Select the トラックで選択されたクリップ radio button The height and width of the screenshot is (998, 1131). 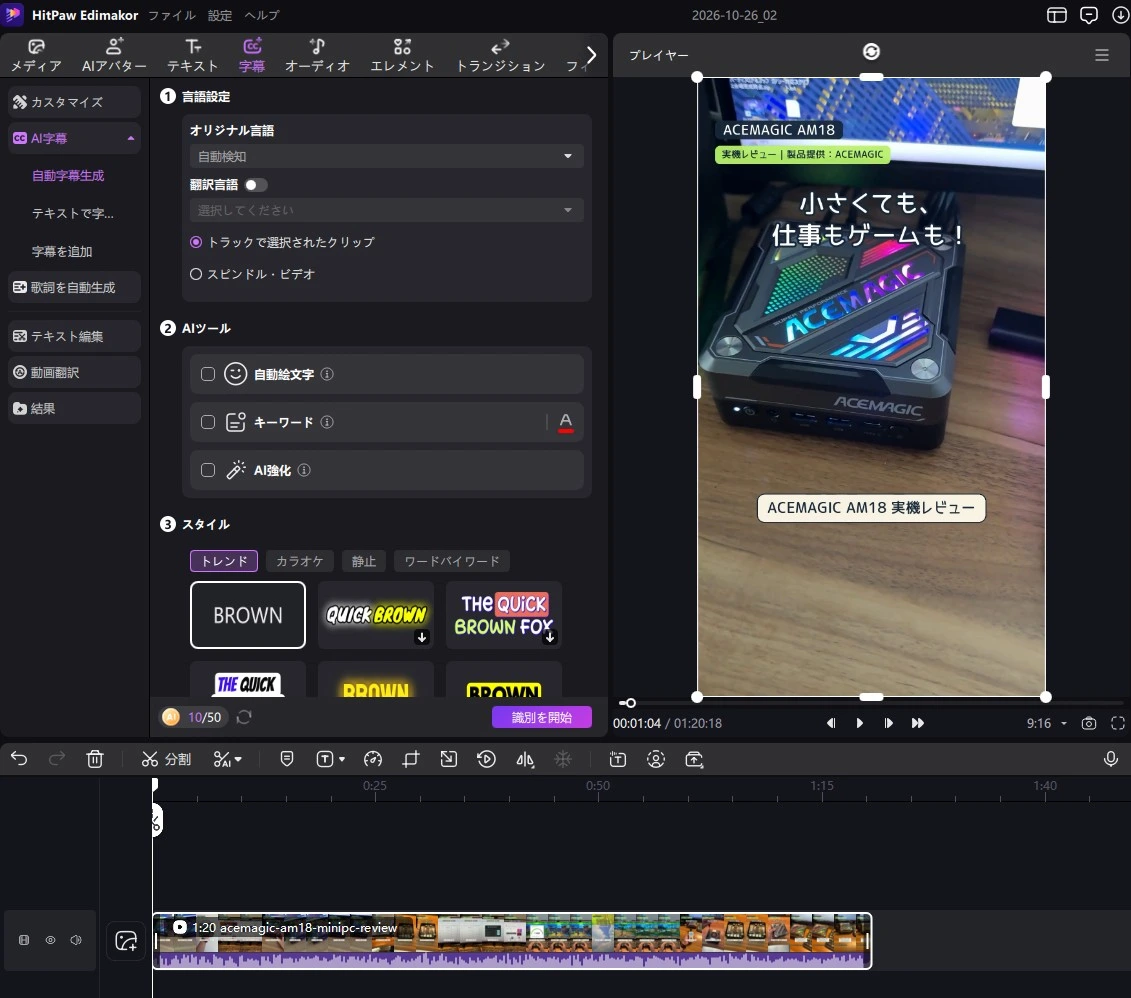click(x=196, y=242)
